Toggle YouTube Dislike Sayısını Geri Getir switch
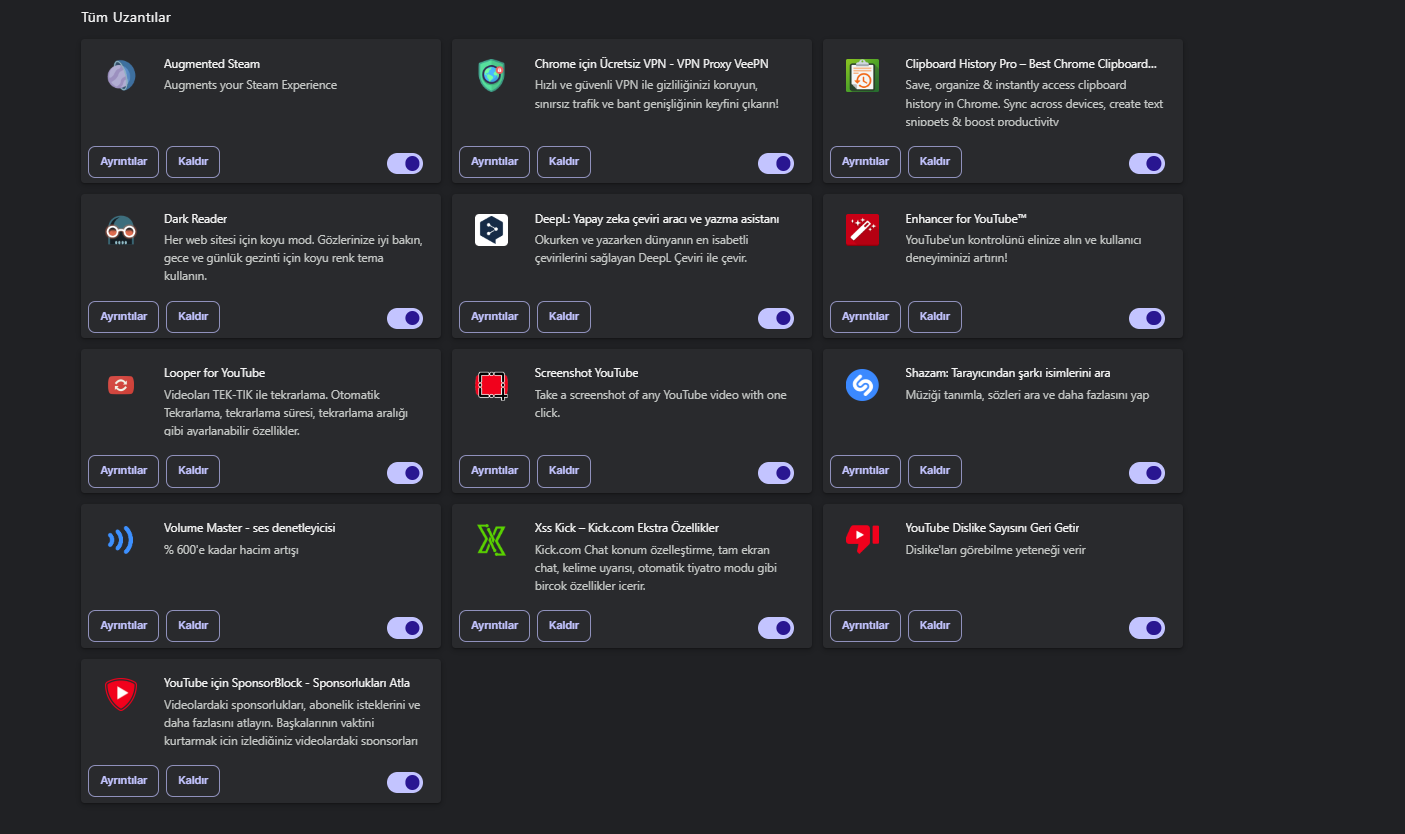Screen dimensions: 1405x834 pyautogui.click(x=1147, y=627)
